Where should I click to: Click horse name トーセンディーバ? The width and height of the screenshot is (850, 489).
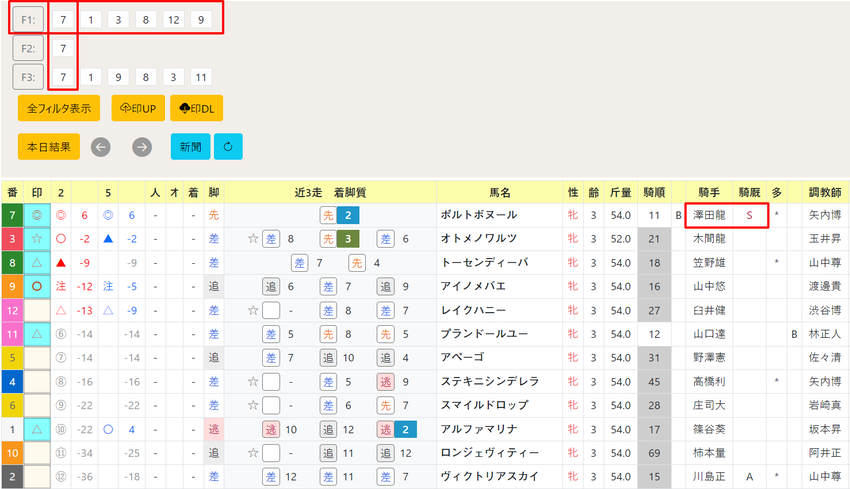(x=484, y=262)
